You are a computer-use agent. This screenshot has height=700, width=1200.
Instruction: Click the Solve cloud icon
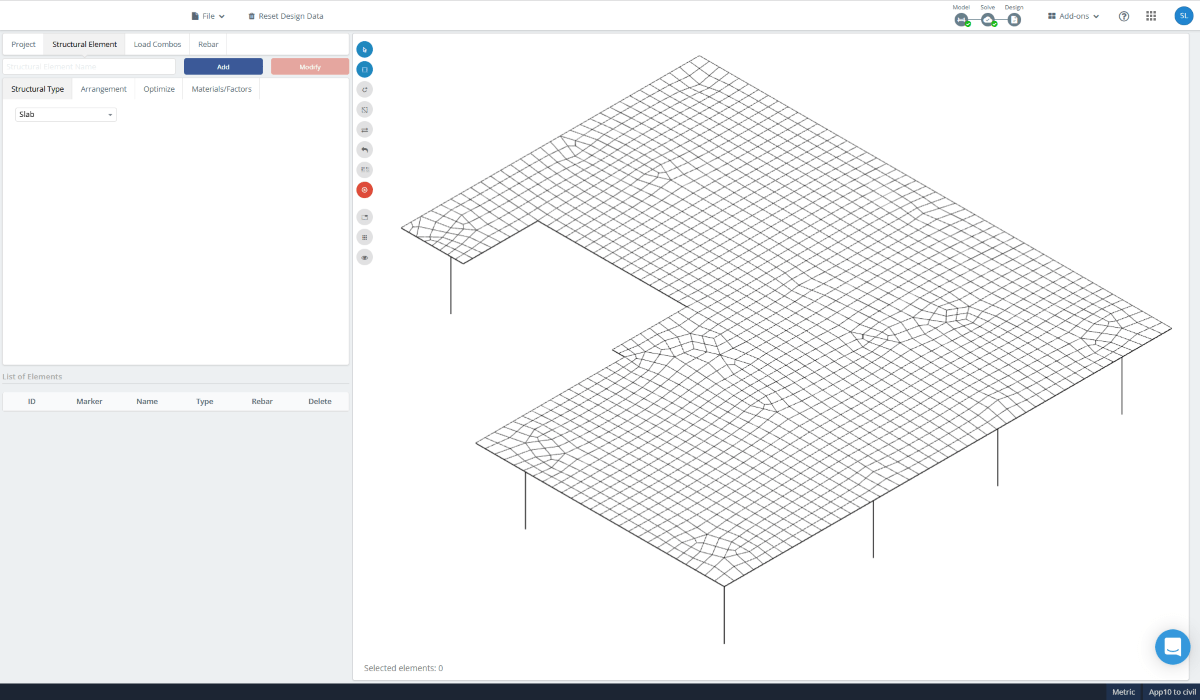[988, 18]
